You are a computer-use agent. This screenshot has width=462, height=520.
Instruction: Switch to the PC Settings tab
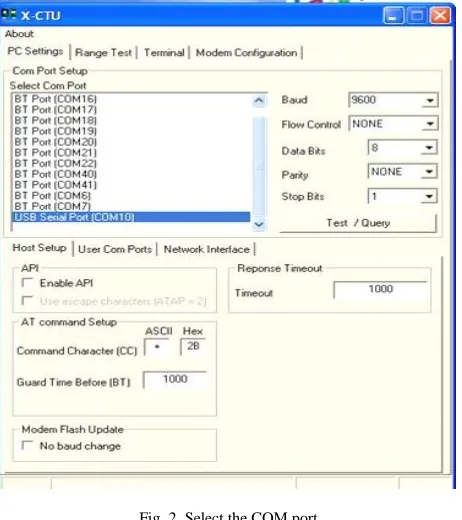tap(35, 51)
